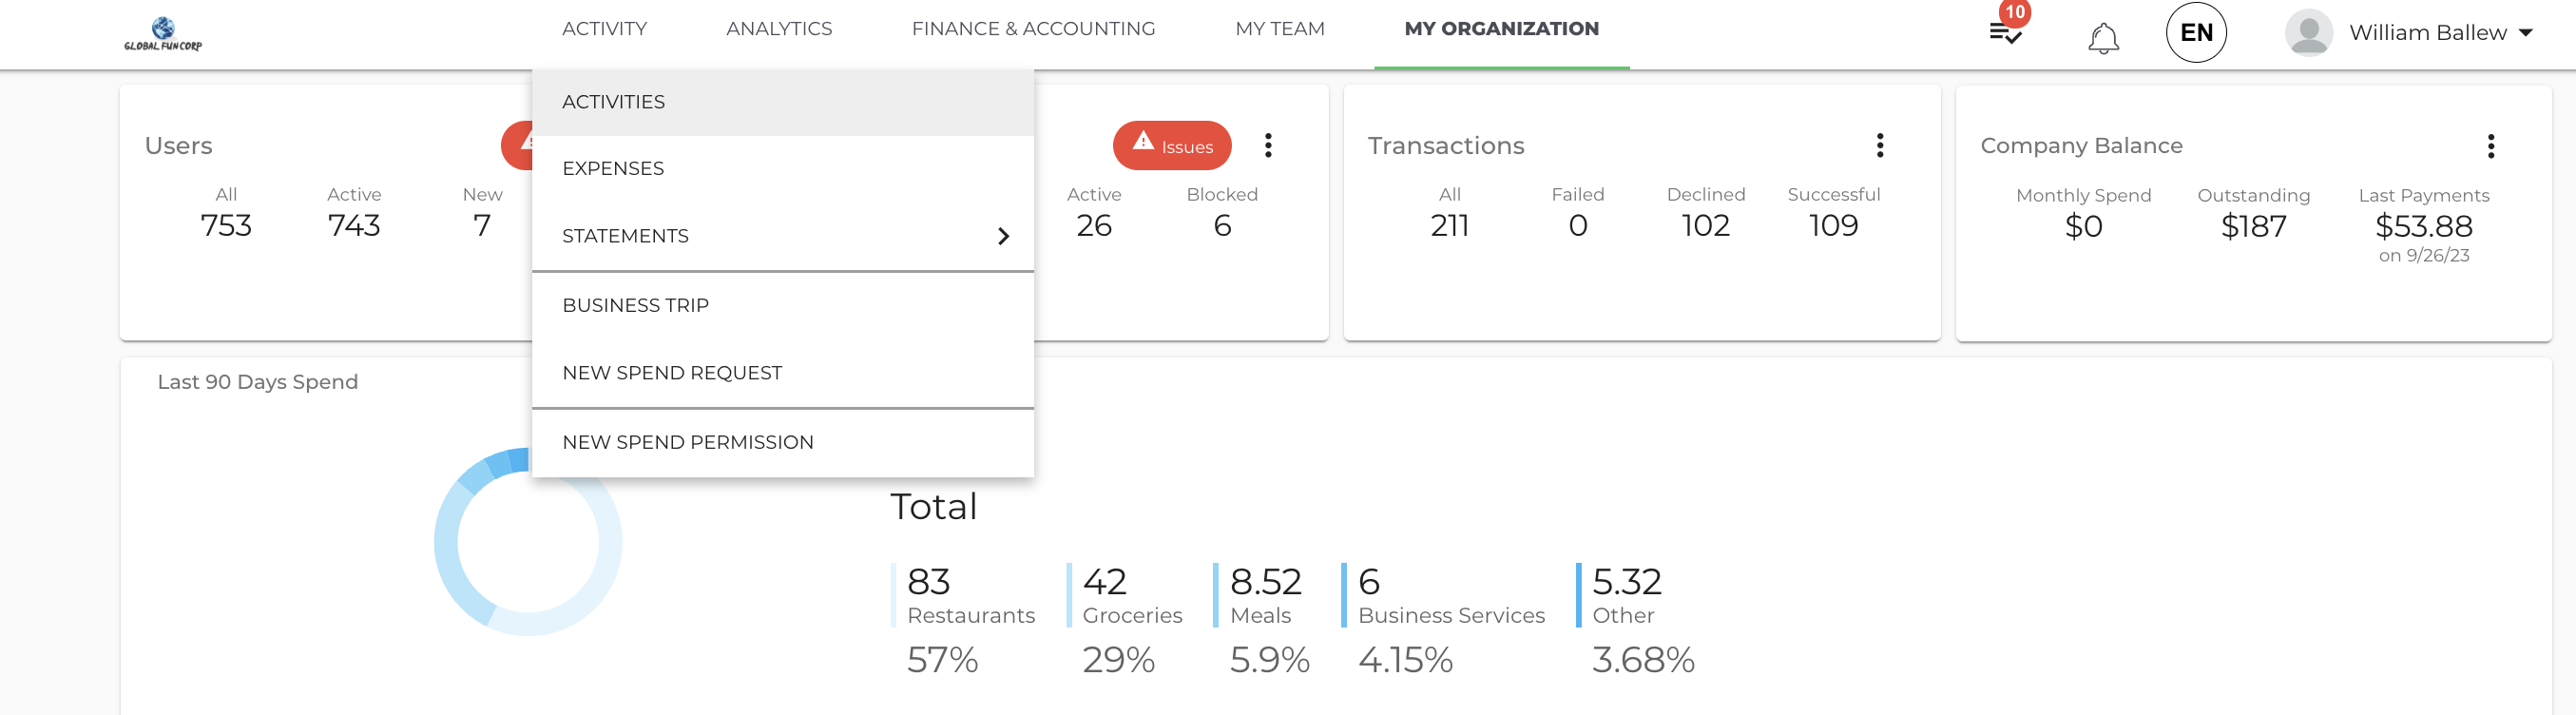Choose New Spend Permission menu item
Screen dimensions: 2576x715
pos(782,442)
